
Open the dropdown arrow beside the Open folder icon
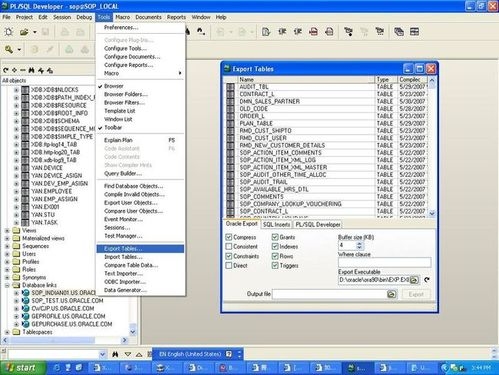(x=35, y=32)
